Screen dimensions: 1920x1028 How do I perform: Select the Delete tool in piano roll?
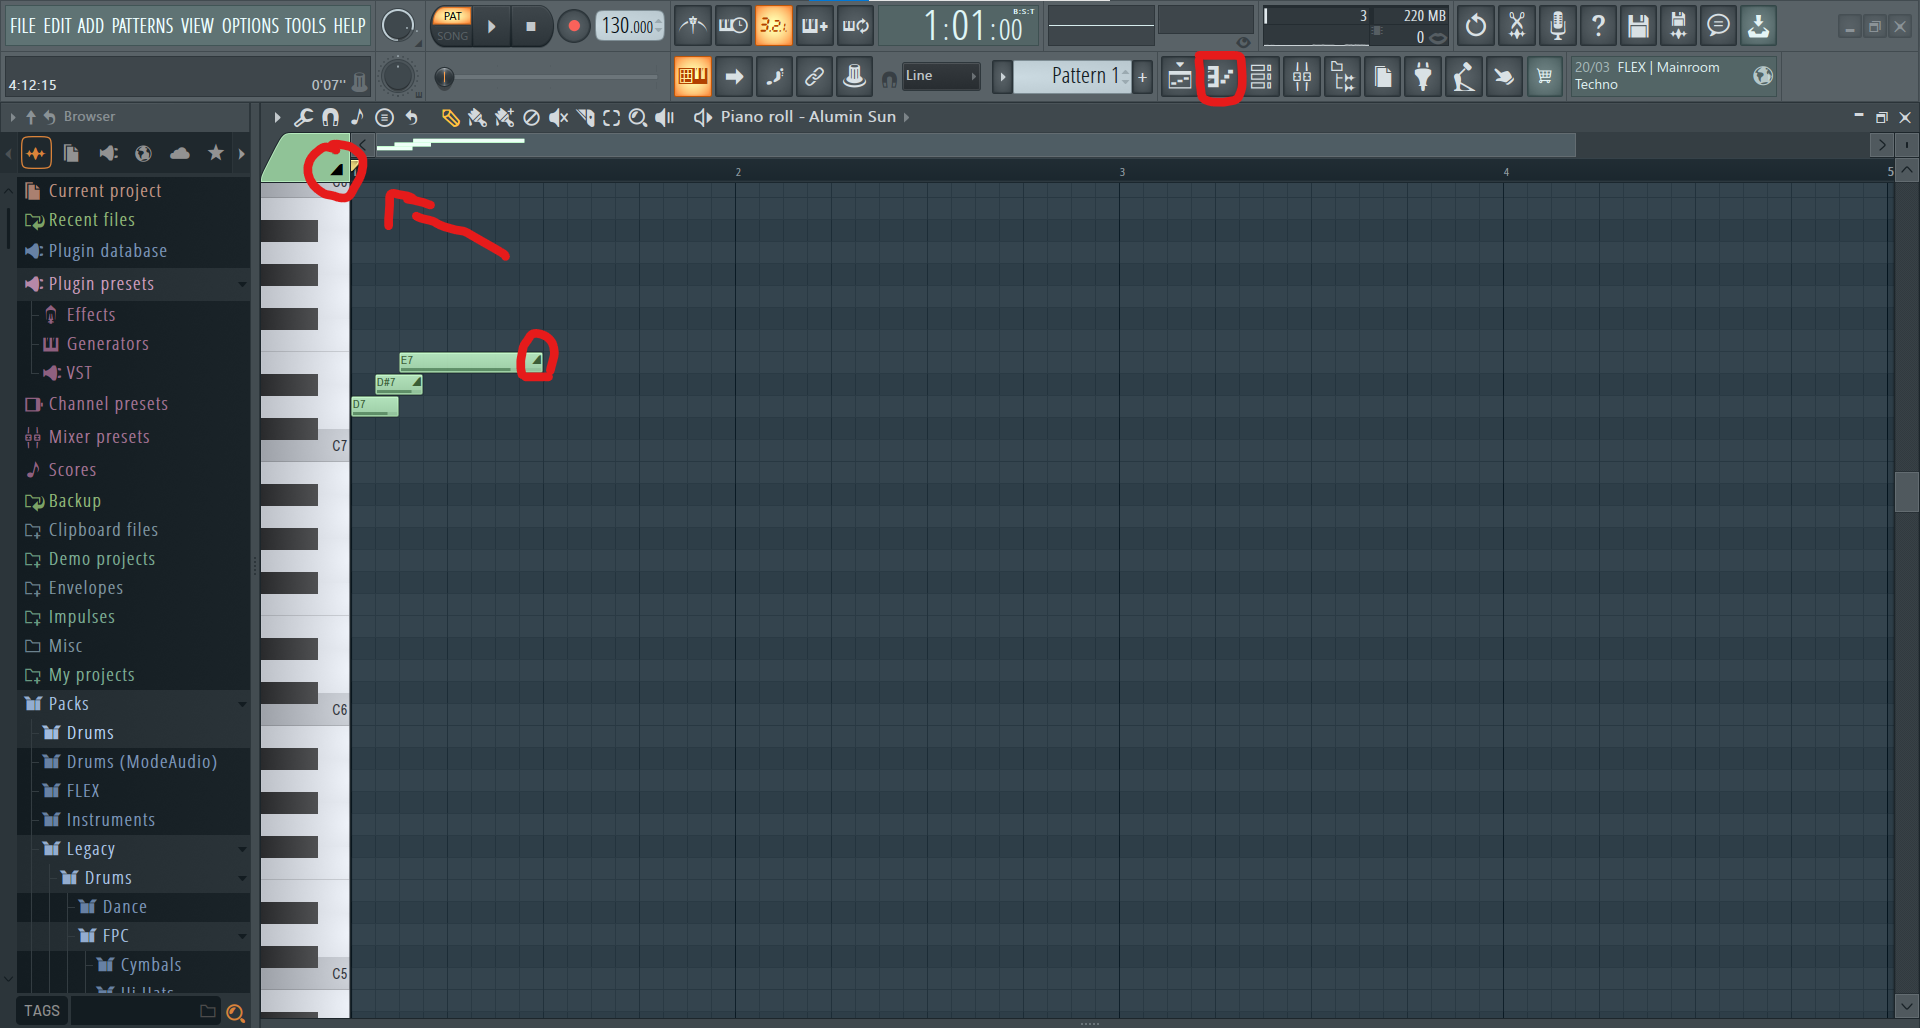click(x=532, y=118)
